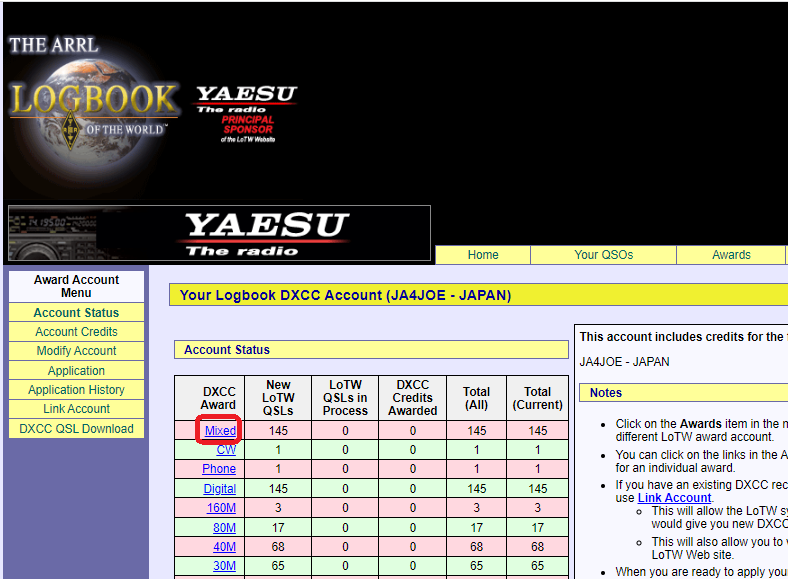This screenshot has height=579, width=788.
Task: Open the Yaesu The radio banner ad
Action: click(x=220, y=233)
